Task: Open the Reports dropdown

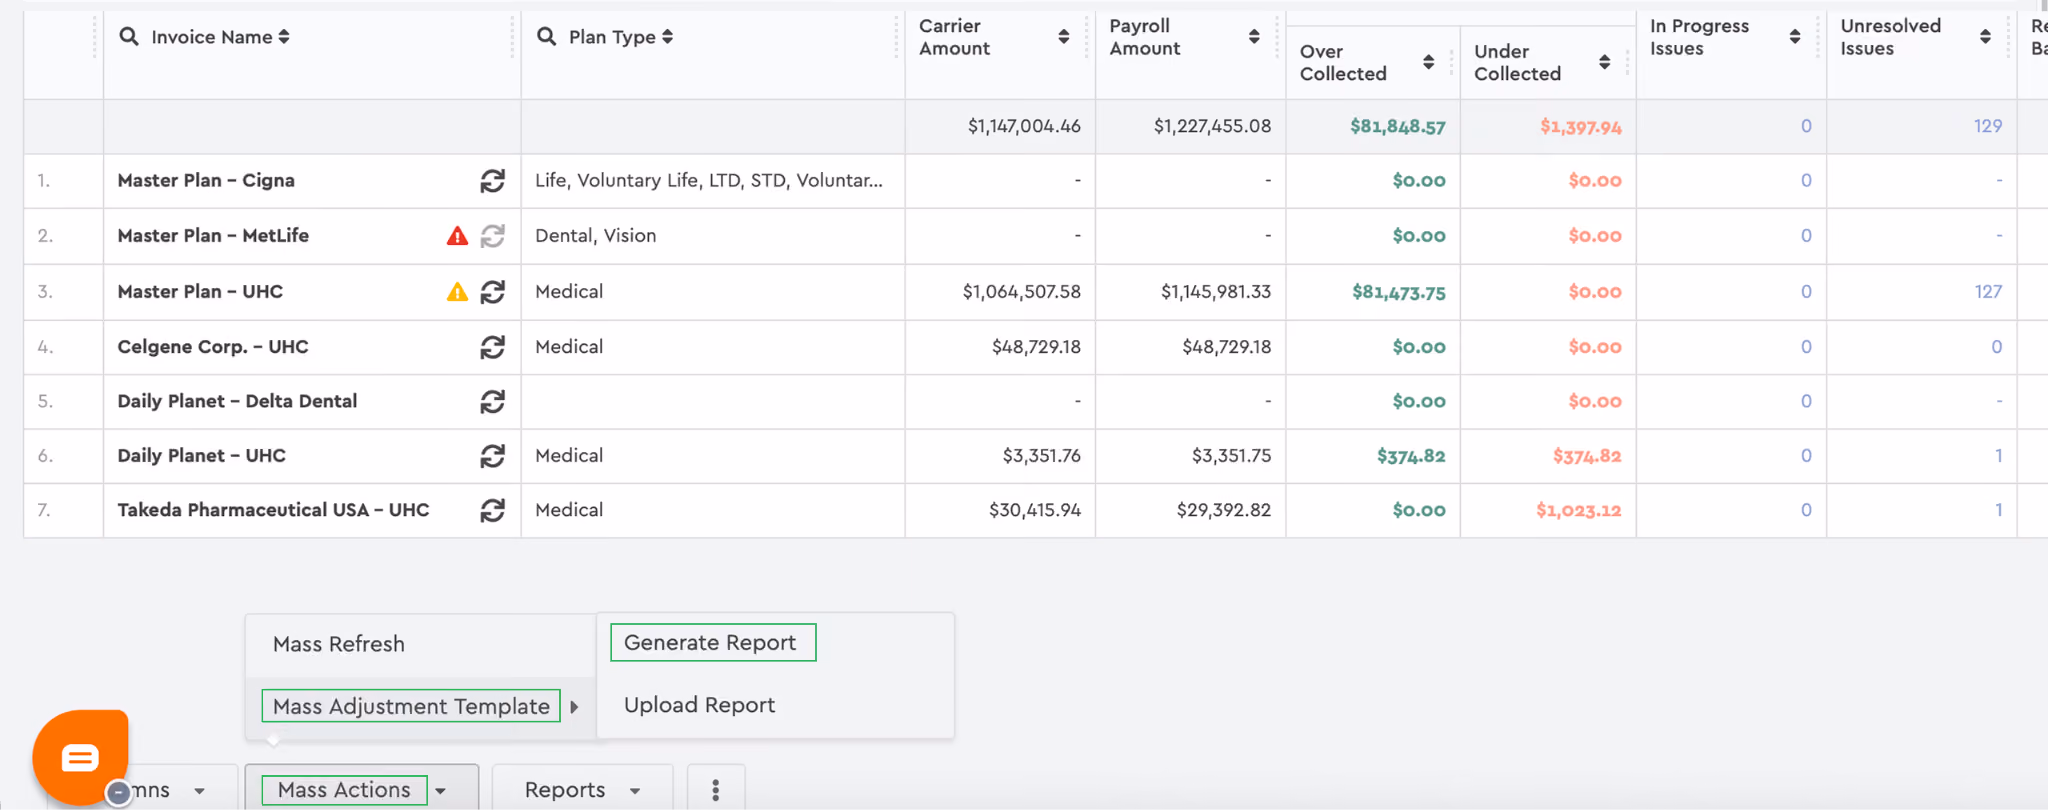Action: (582, 790)
